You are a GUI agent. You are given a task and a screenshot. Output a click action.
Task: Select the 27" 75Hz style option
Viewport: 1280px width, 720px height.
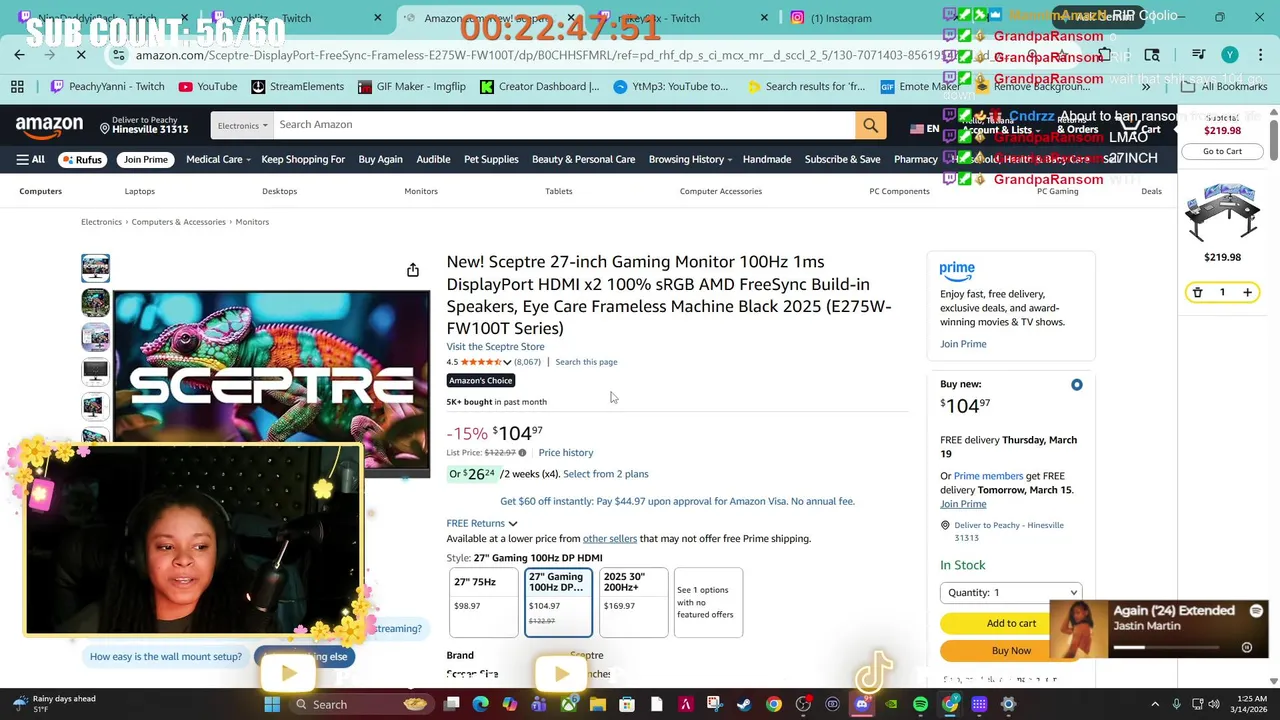[x=484, y=602]
